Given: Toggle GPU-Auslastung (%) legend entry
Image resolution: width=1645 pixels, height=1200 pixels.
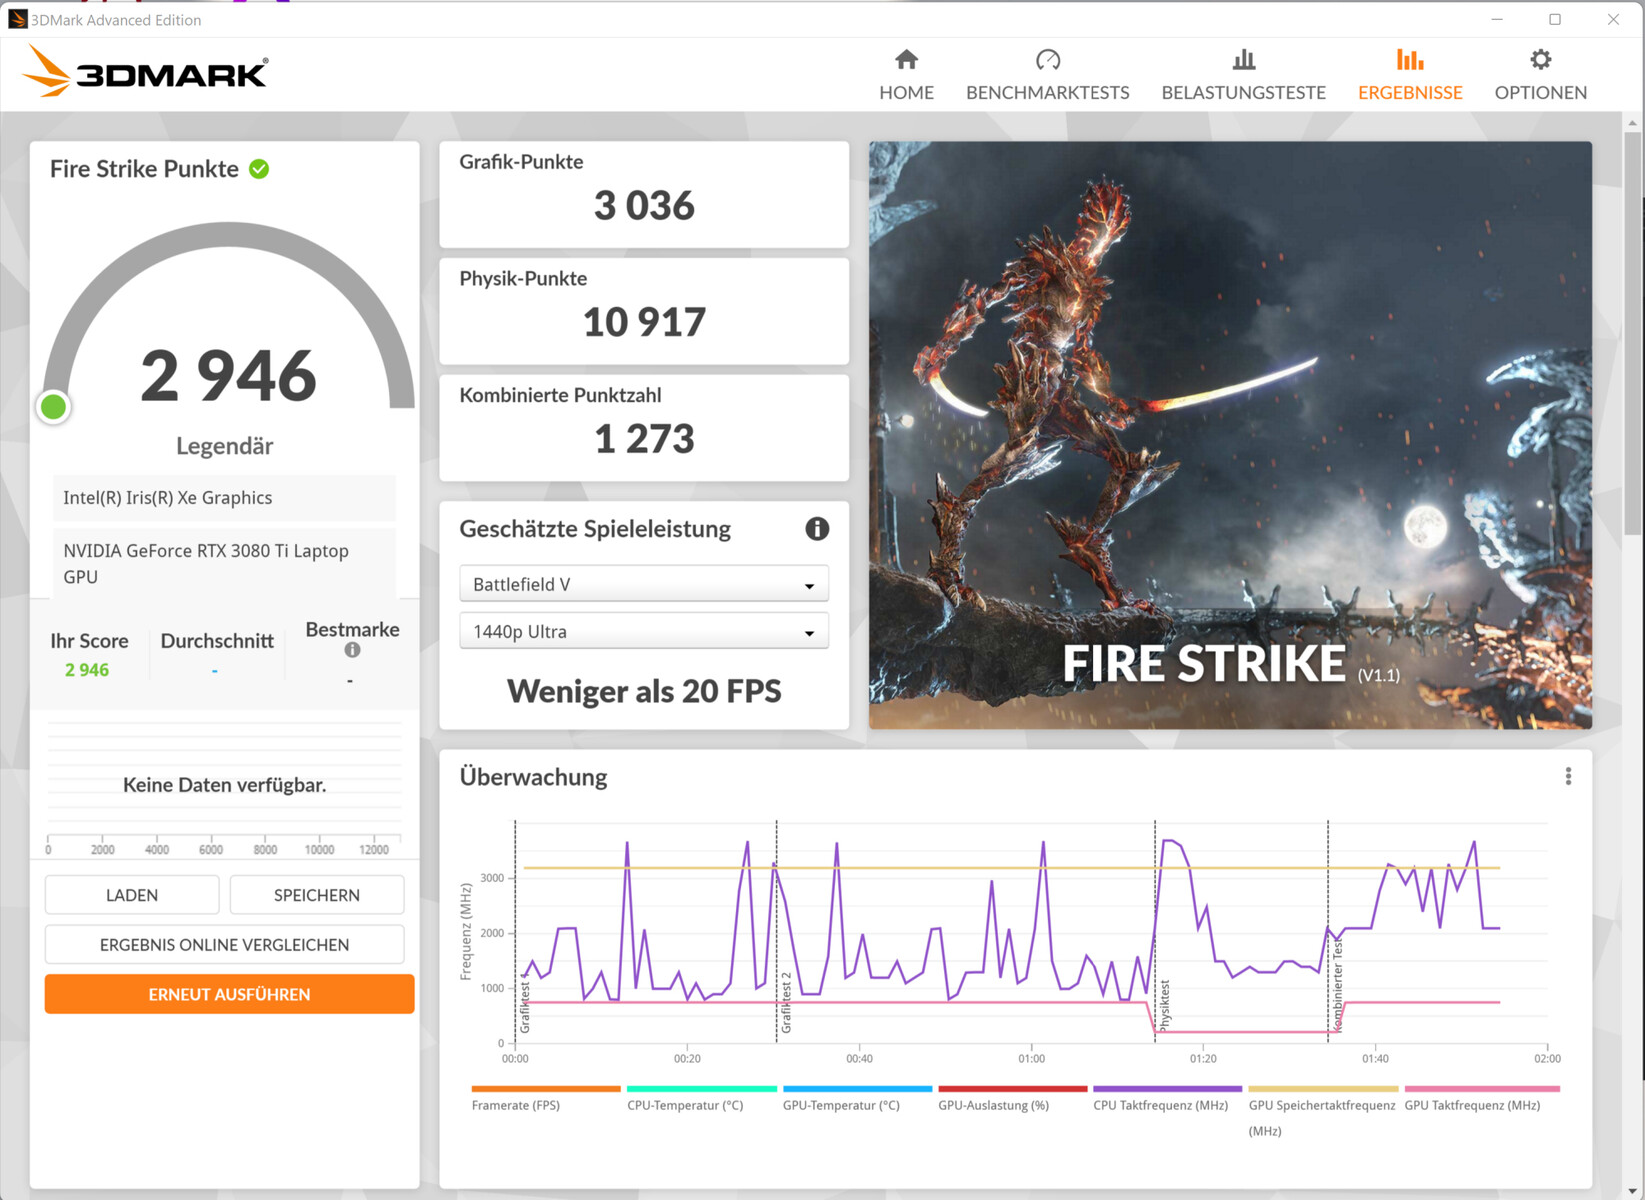Looking at the screenshot, I should click(1012, 1099).
